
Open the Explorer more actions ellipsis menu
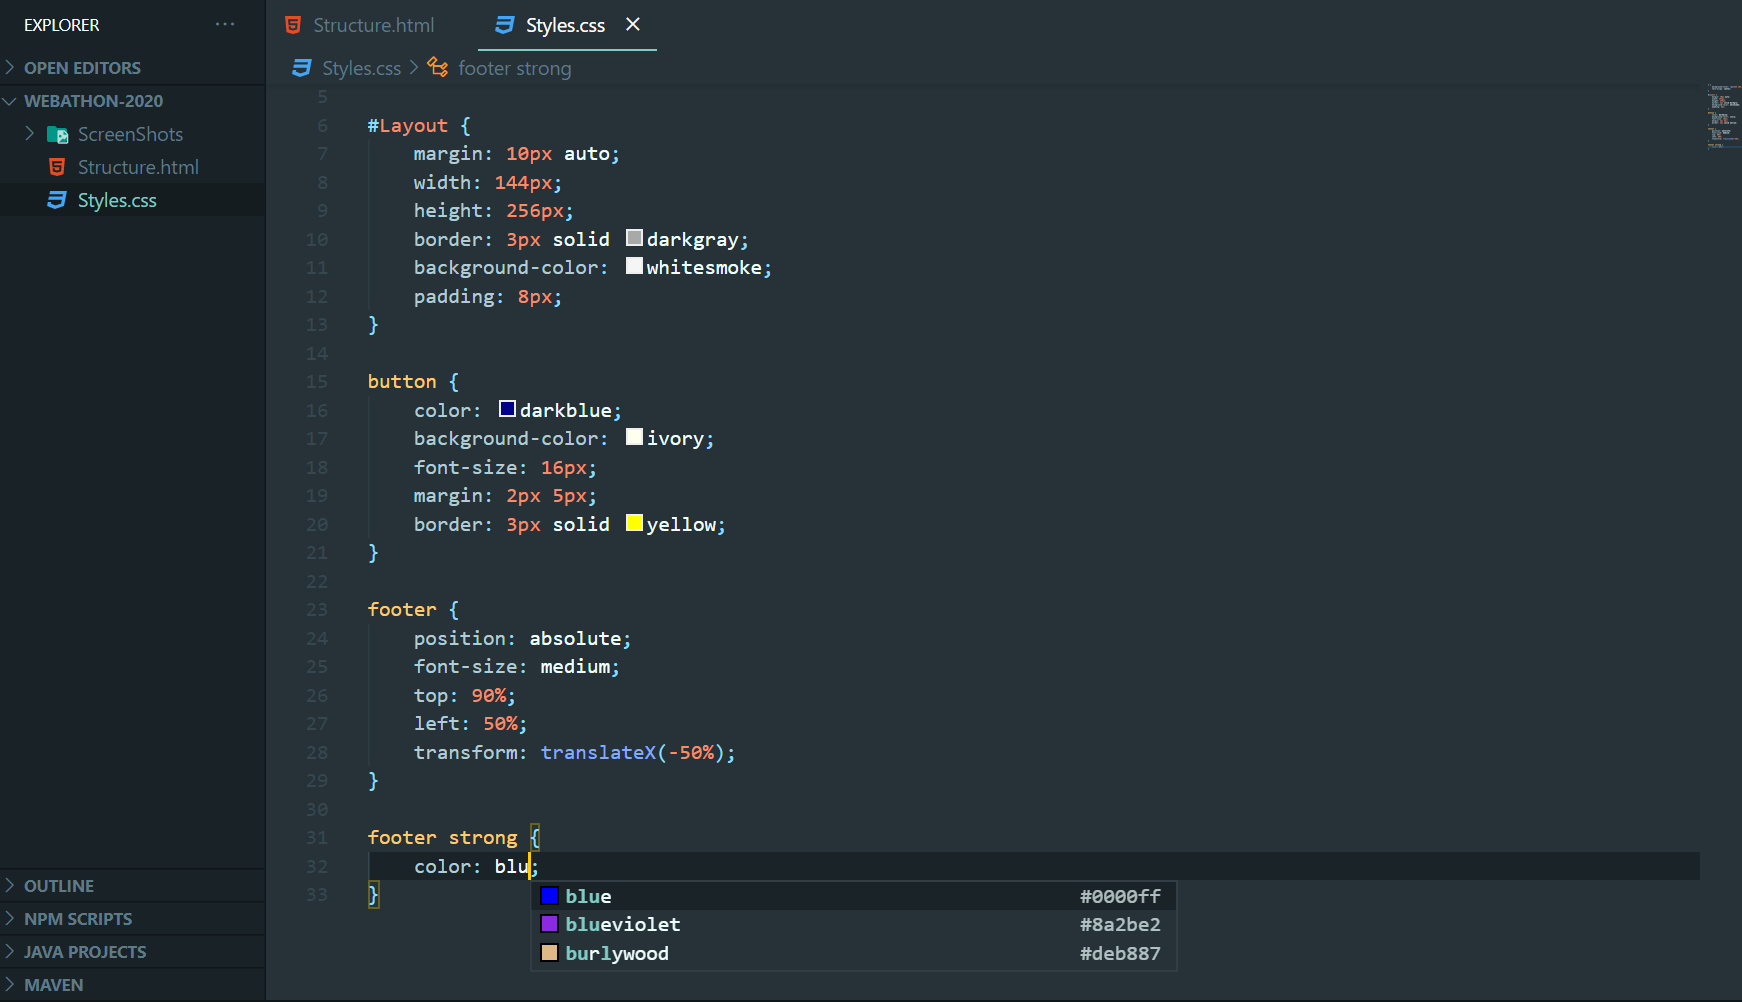pos(225,25)
